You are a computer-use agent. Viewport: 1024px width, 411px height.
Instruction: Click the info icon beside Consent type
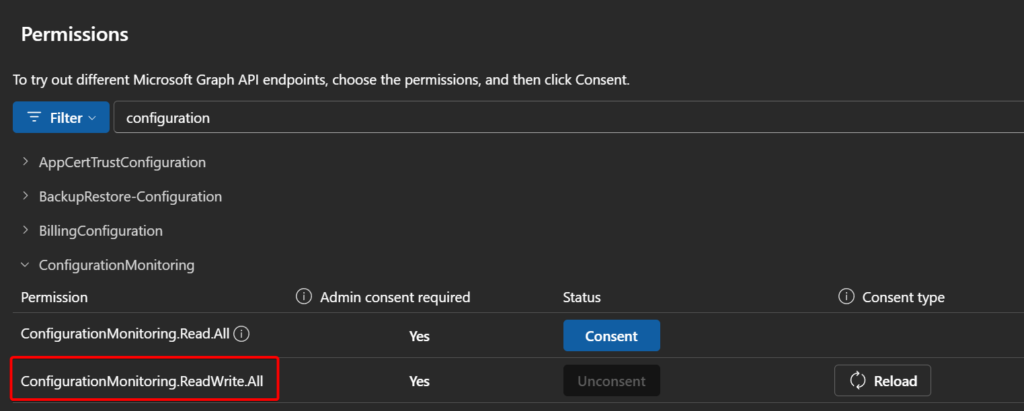(844, 298)
